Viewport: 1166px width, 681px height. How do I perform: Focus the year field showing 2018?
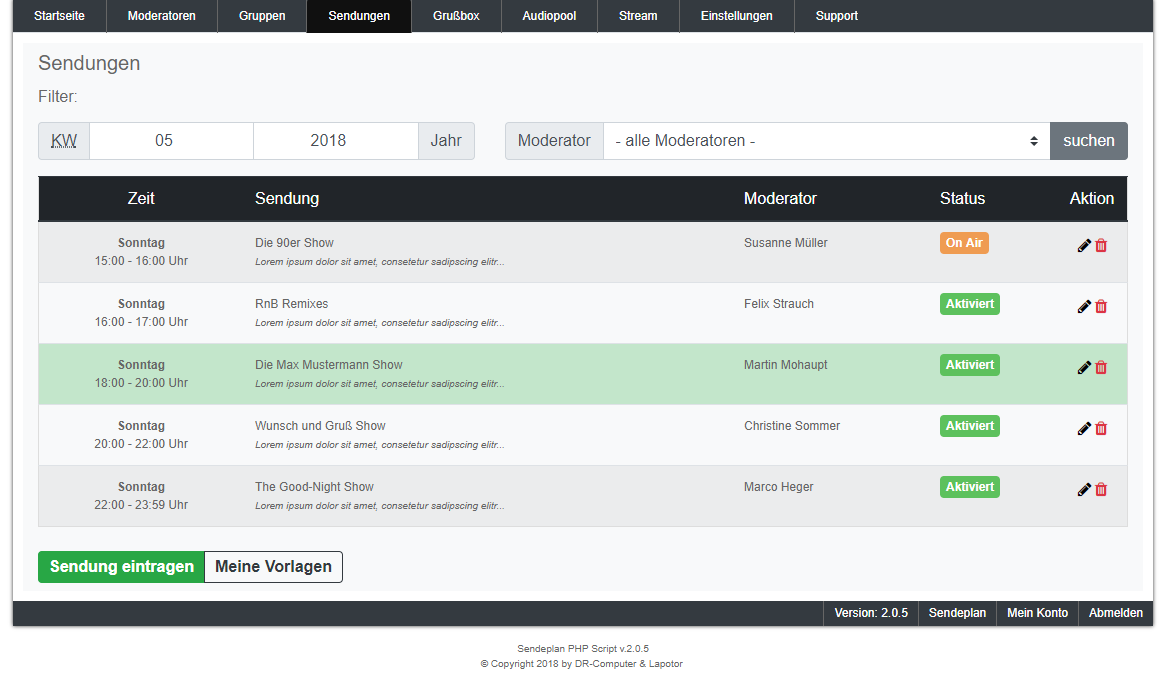[x=335, y=141]
